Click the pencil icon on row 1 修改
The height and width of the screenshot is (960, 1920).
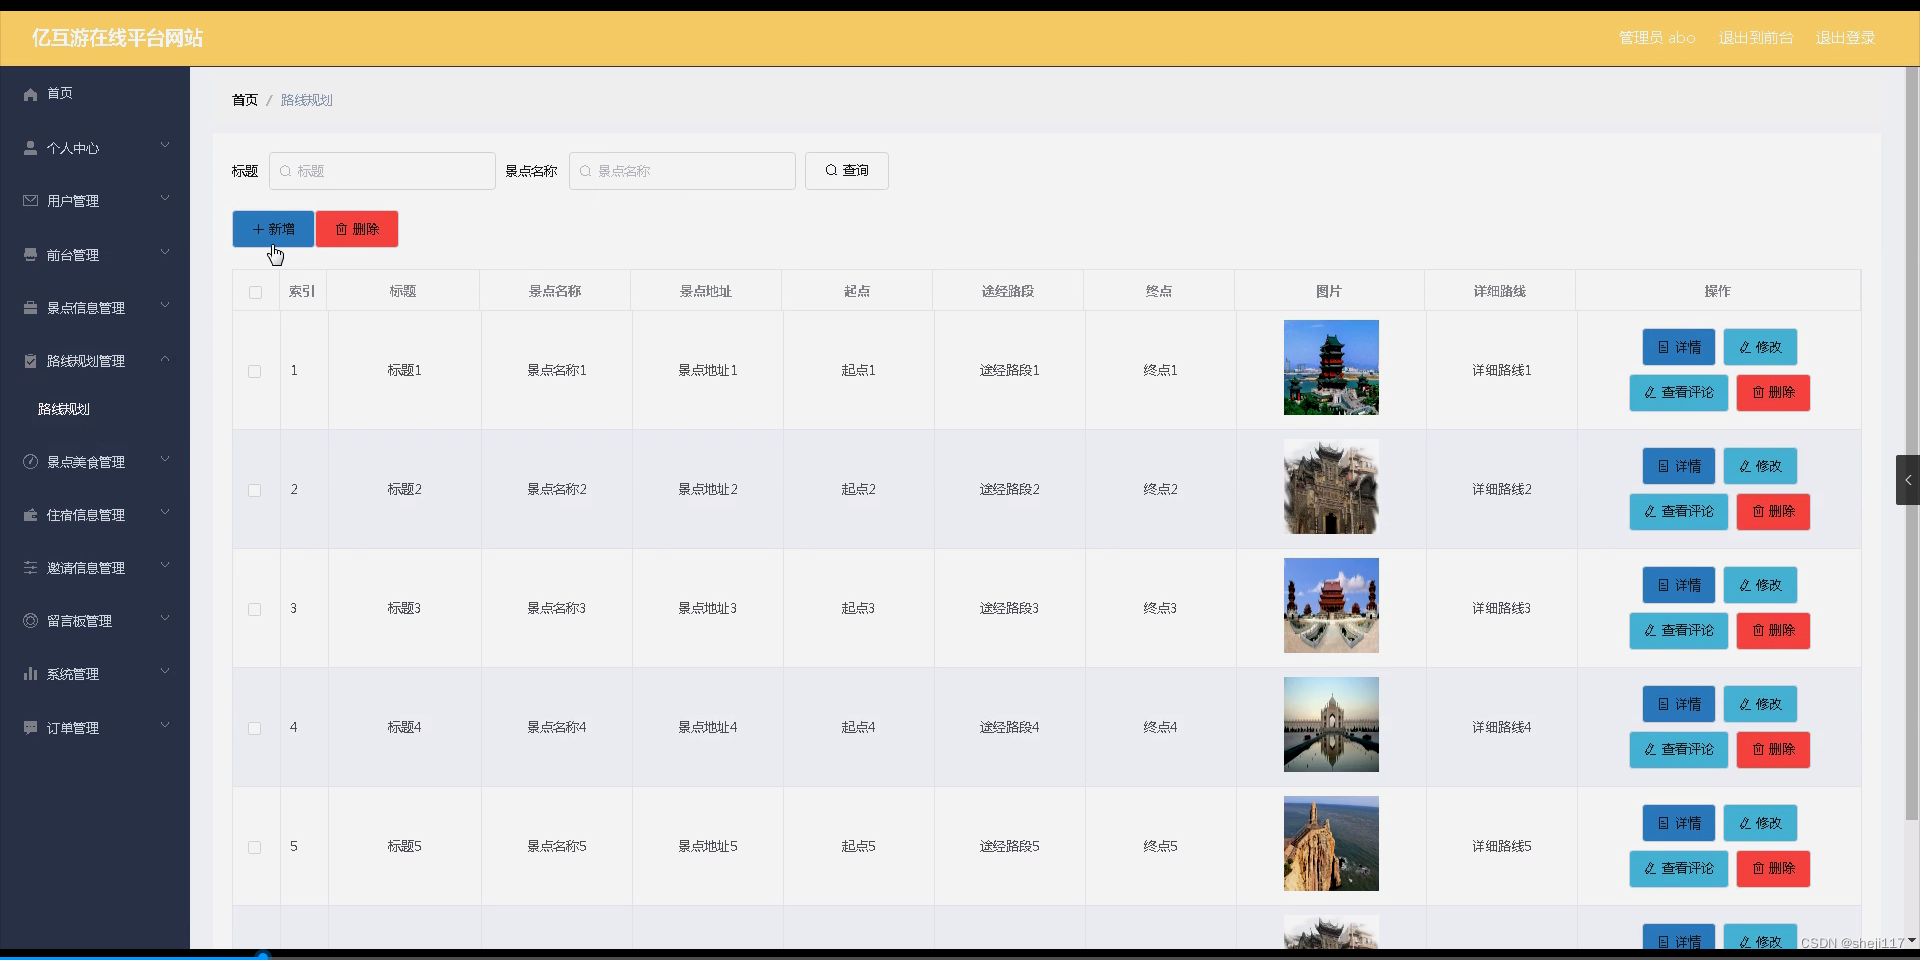click(x=1745, y=348)
